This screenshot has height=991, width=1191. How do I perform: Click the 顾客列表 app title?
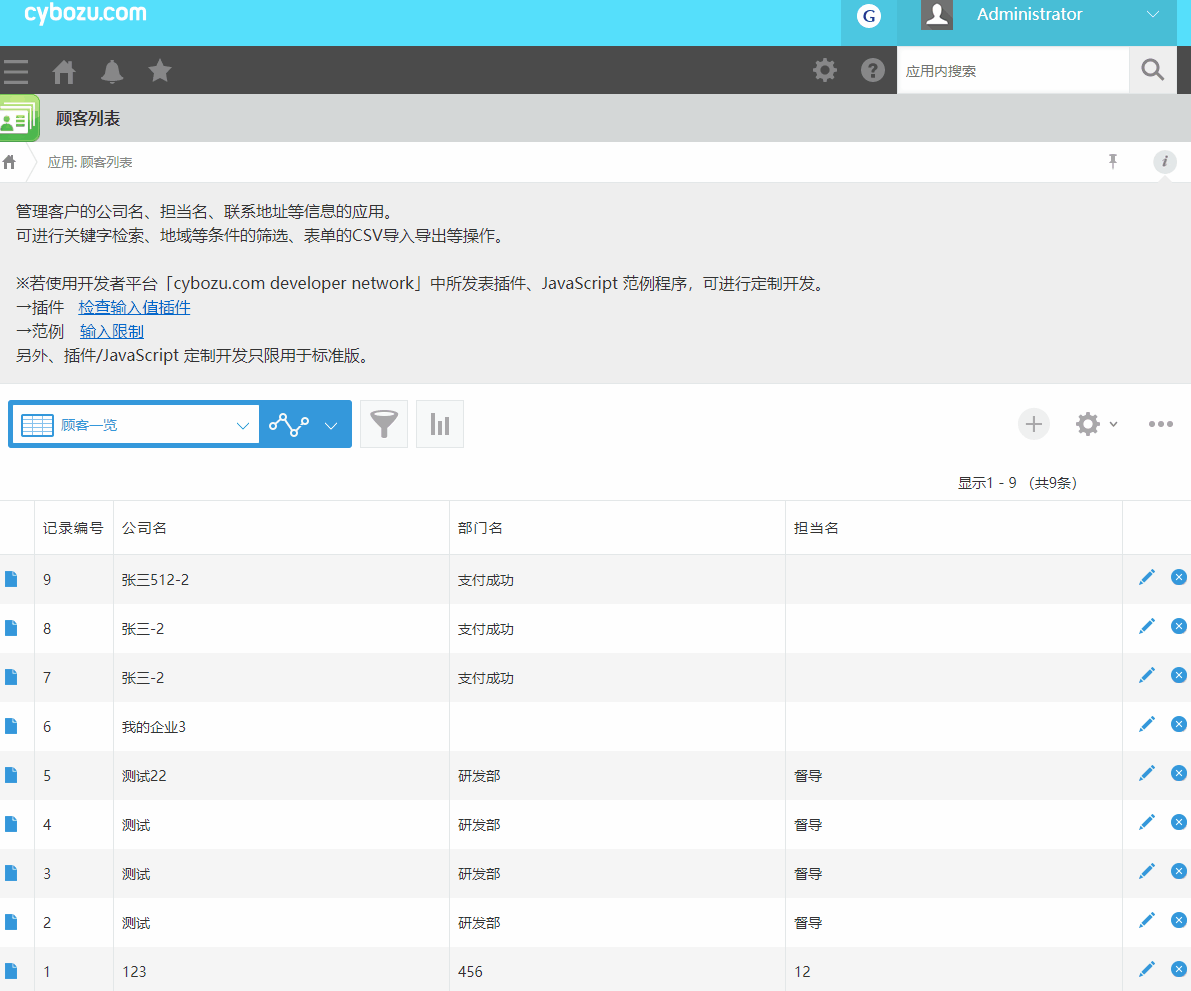[x=88, y=118]
